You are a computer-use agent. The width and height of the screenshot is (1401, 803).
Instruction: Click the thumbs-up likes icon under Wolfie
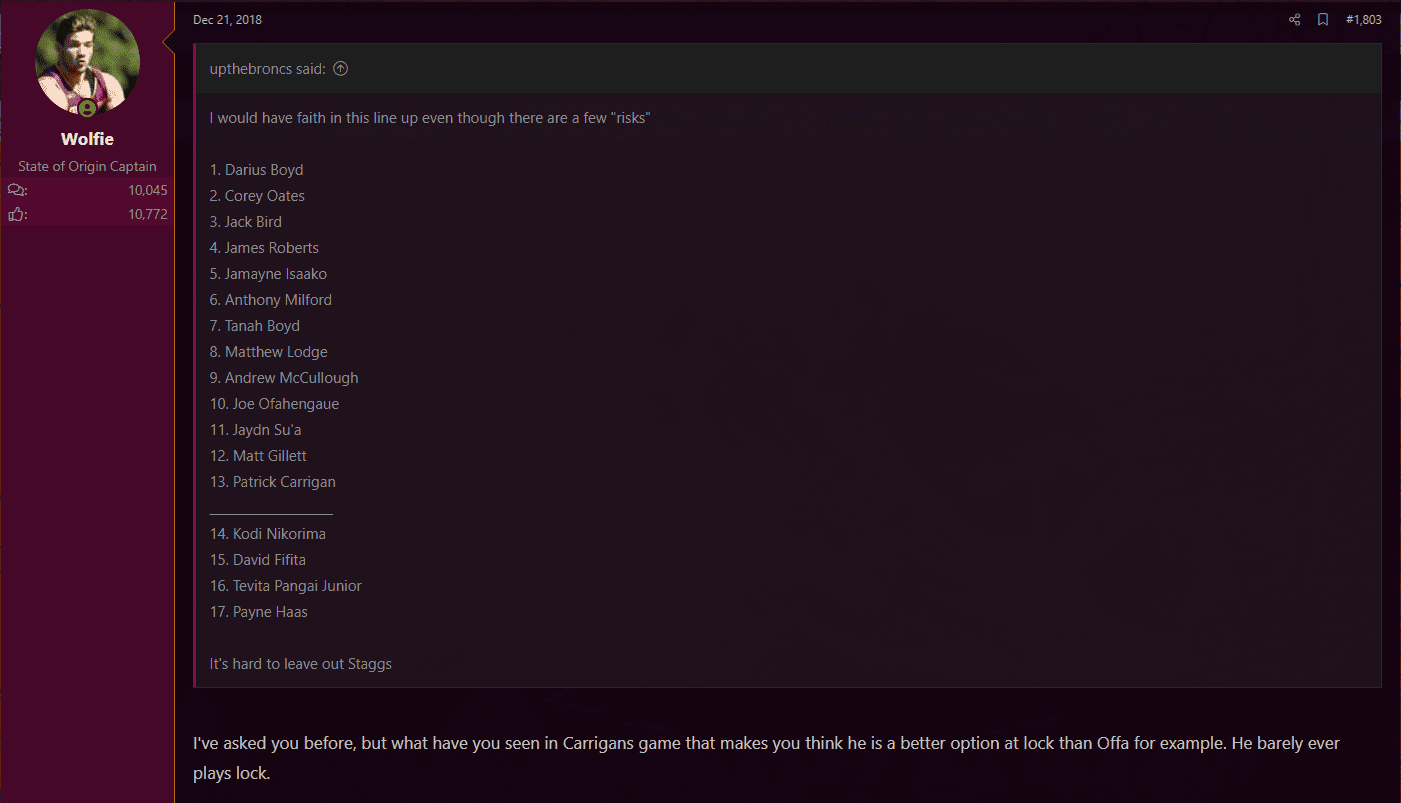[17, 214]
